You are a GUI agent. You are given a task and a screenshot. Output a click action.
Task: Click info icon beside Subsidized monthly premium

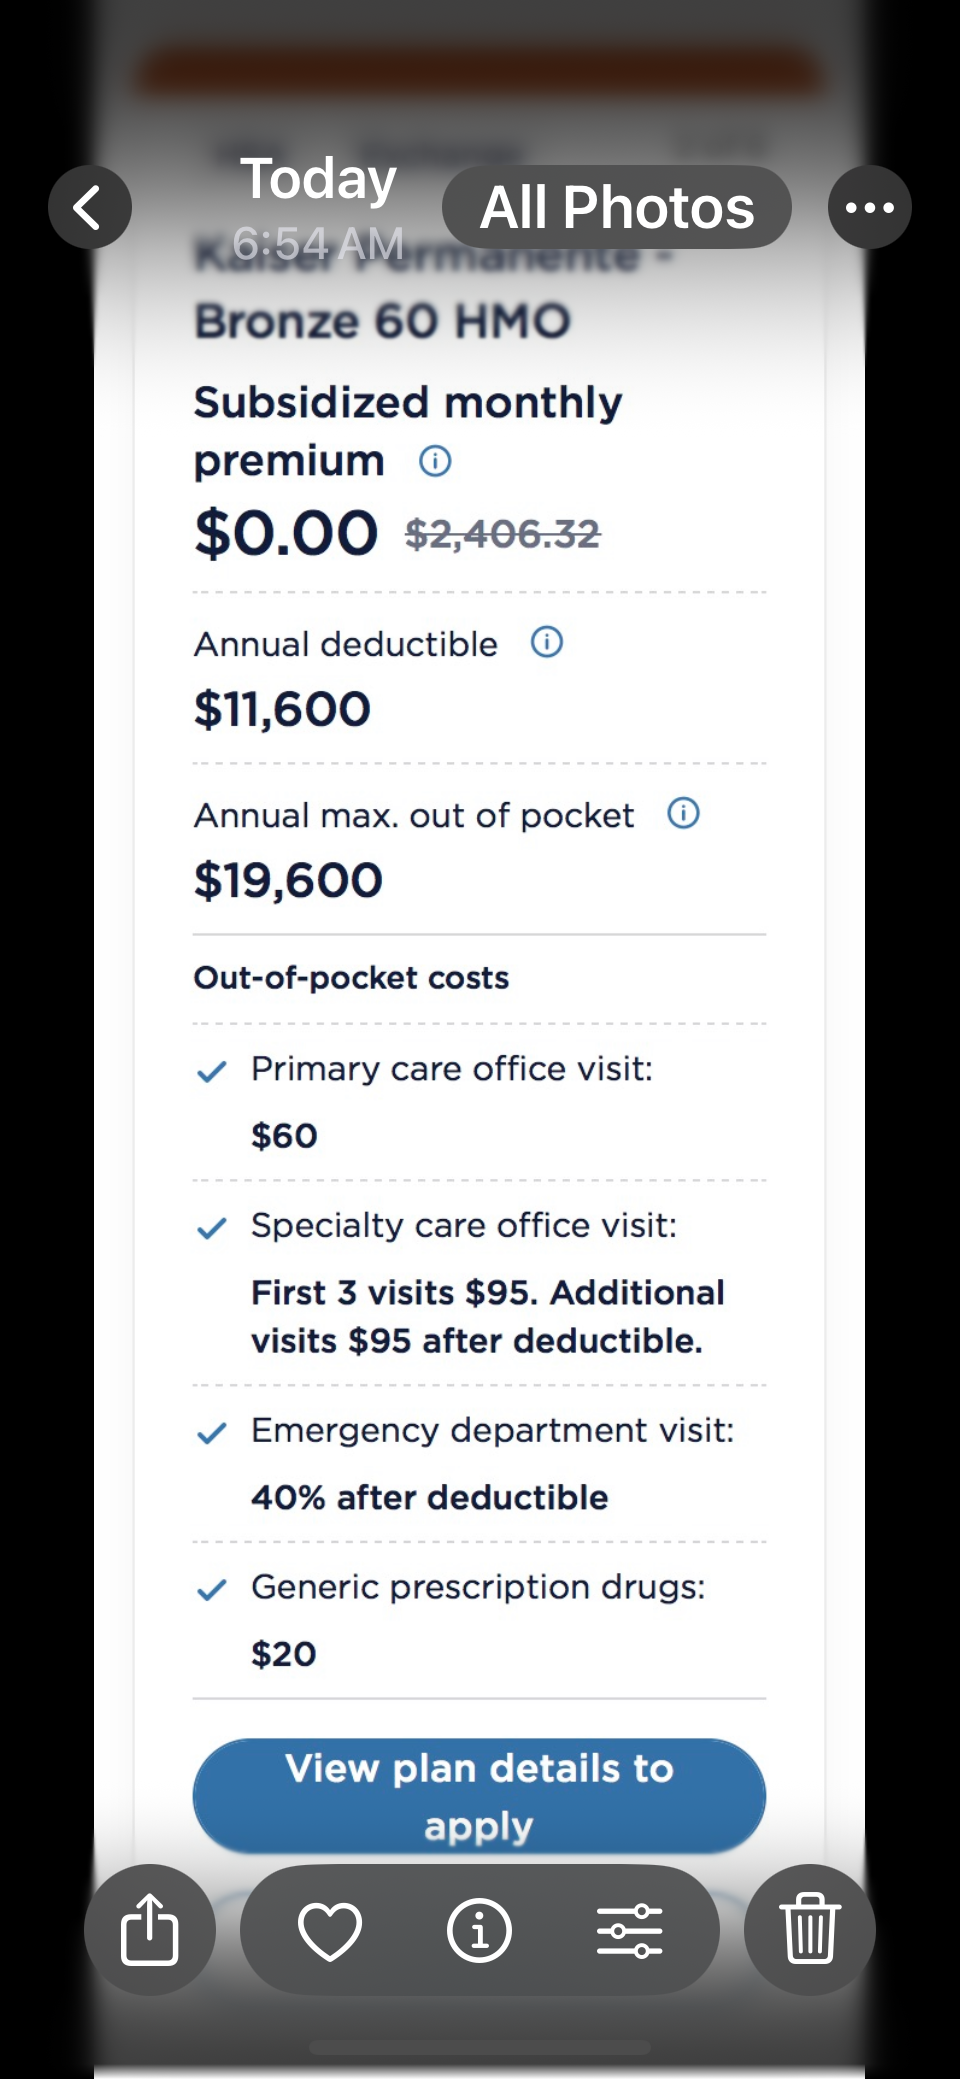click(x=435, y=461)
